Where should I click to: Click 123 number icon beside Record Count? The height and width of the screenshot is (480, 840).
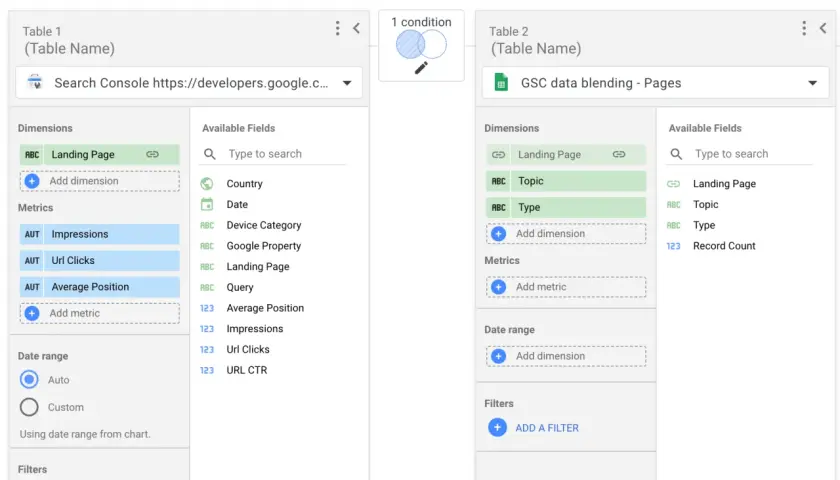coord(673,246)
